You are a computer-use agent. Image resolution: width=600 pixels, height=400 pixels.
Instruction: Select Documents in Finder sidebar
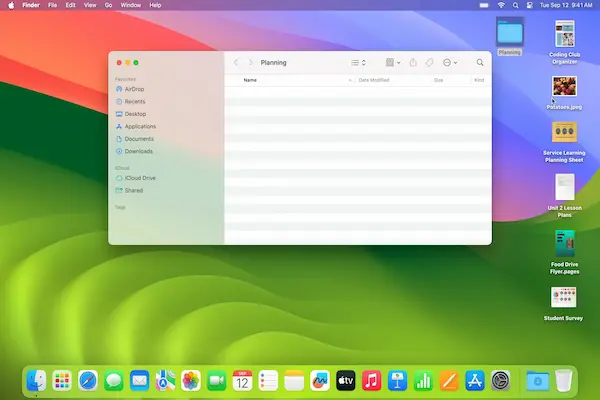(135, 139)
